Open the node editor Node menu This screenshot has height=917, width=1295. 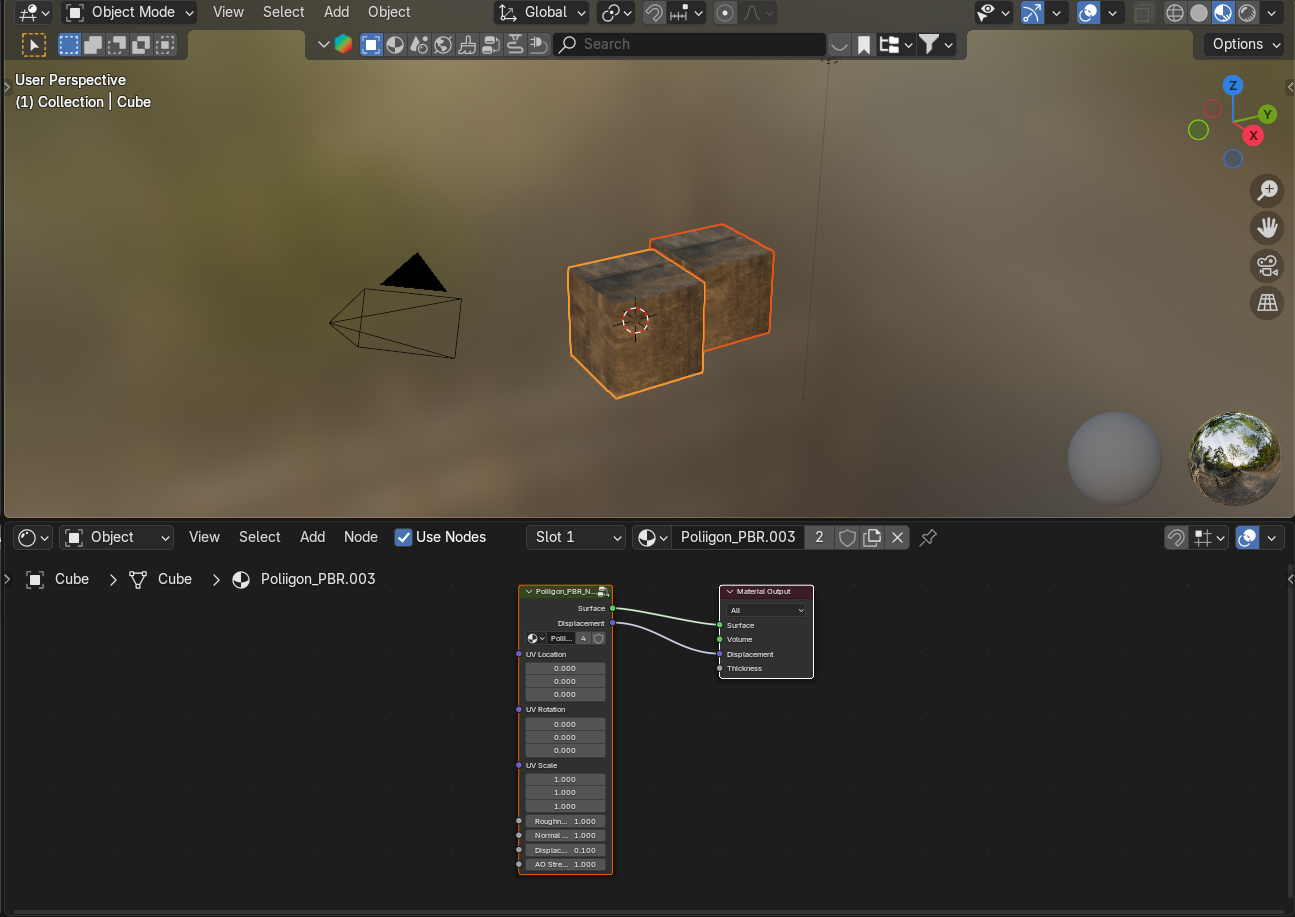pos(361,537)
